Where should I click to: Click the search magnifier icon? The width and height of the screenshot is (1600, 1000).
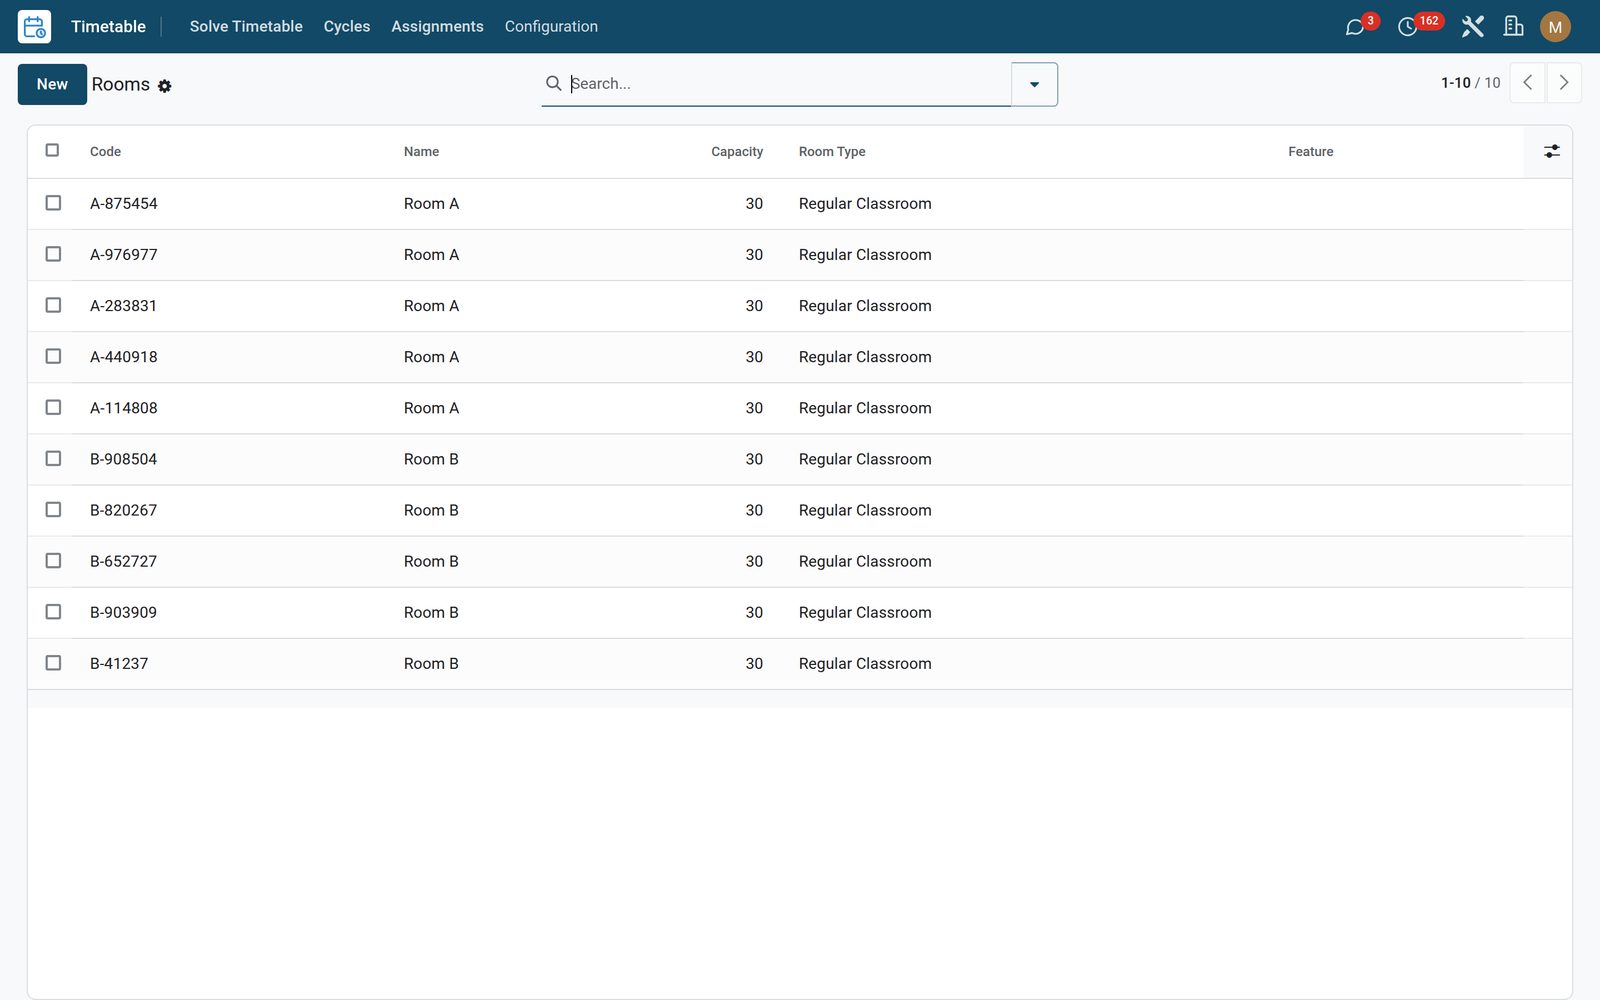pos(553,83)
